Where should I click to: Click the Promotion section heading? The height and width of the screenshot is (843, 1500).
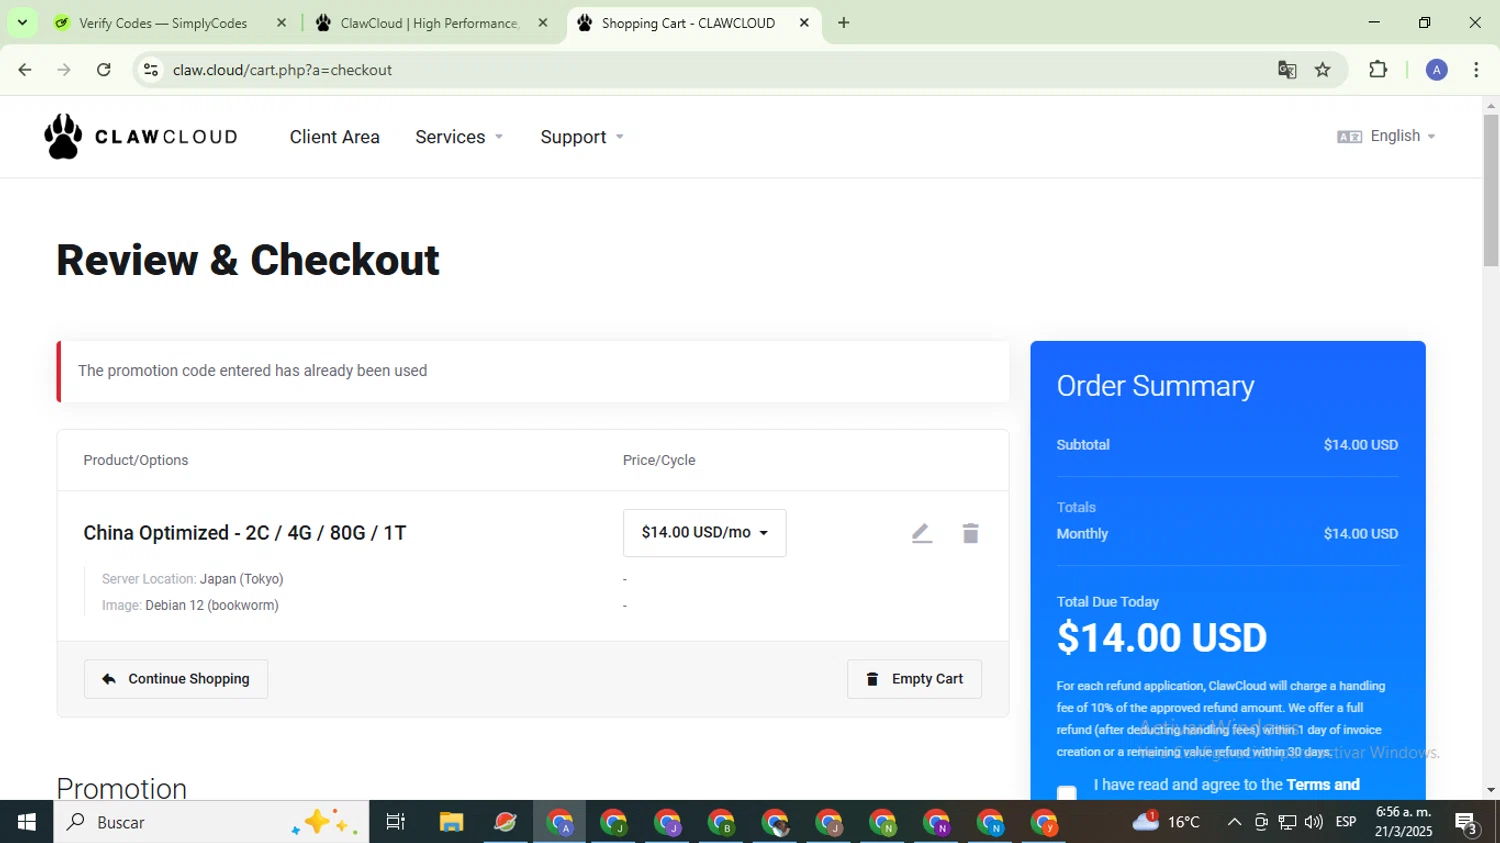[x=122, y=788]
